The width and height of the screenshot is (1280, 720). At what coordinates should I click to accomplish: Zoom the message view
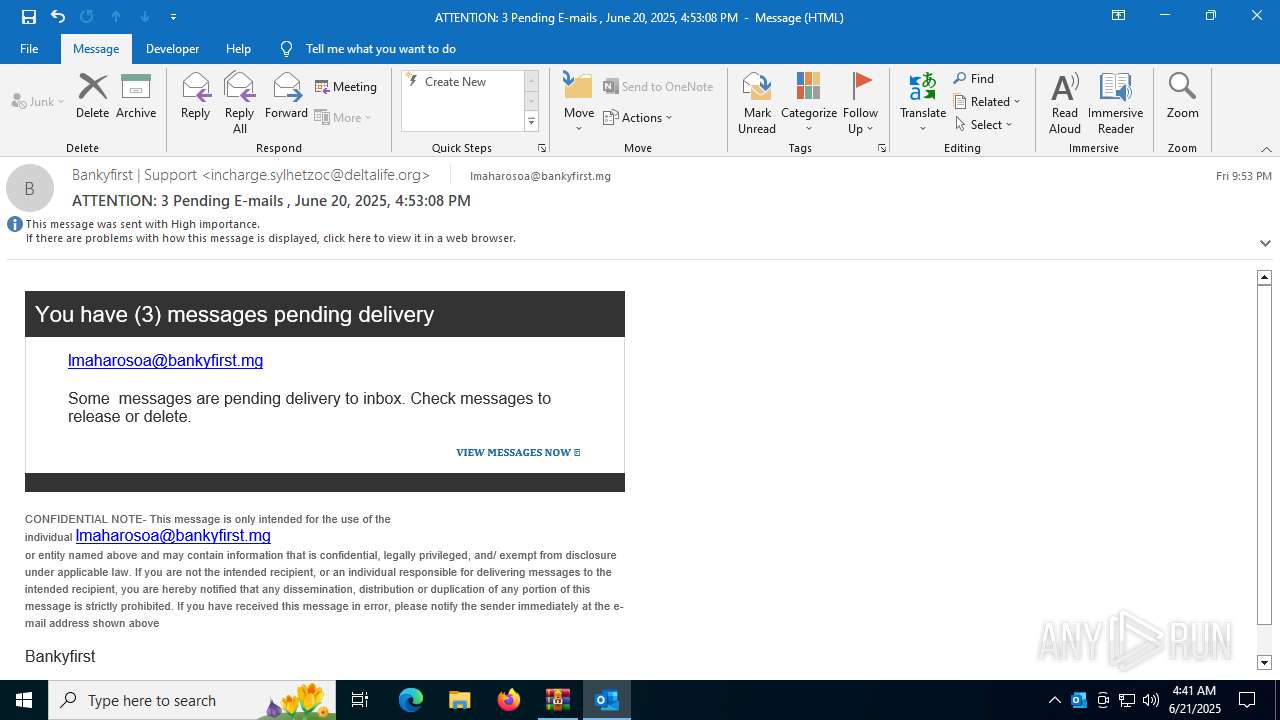1182,96
